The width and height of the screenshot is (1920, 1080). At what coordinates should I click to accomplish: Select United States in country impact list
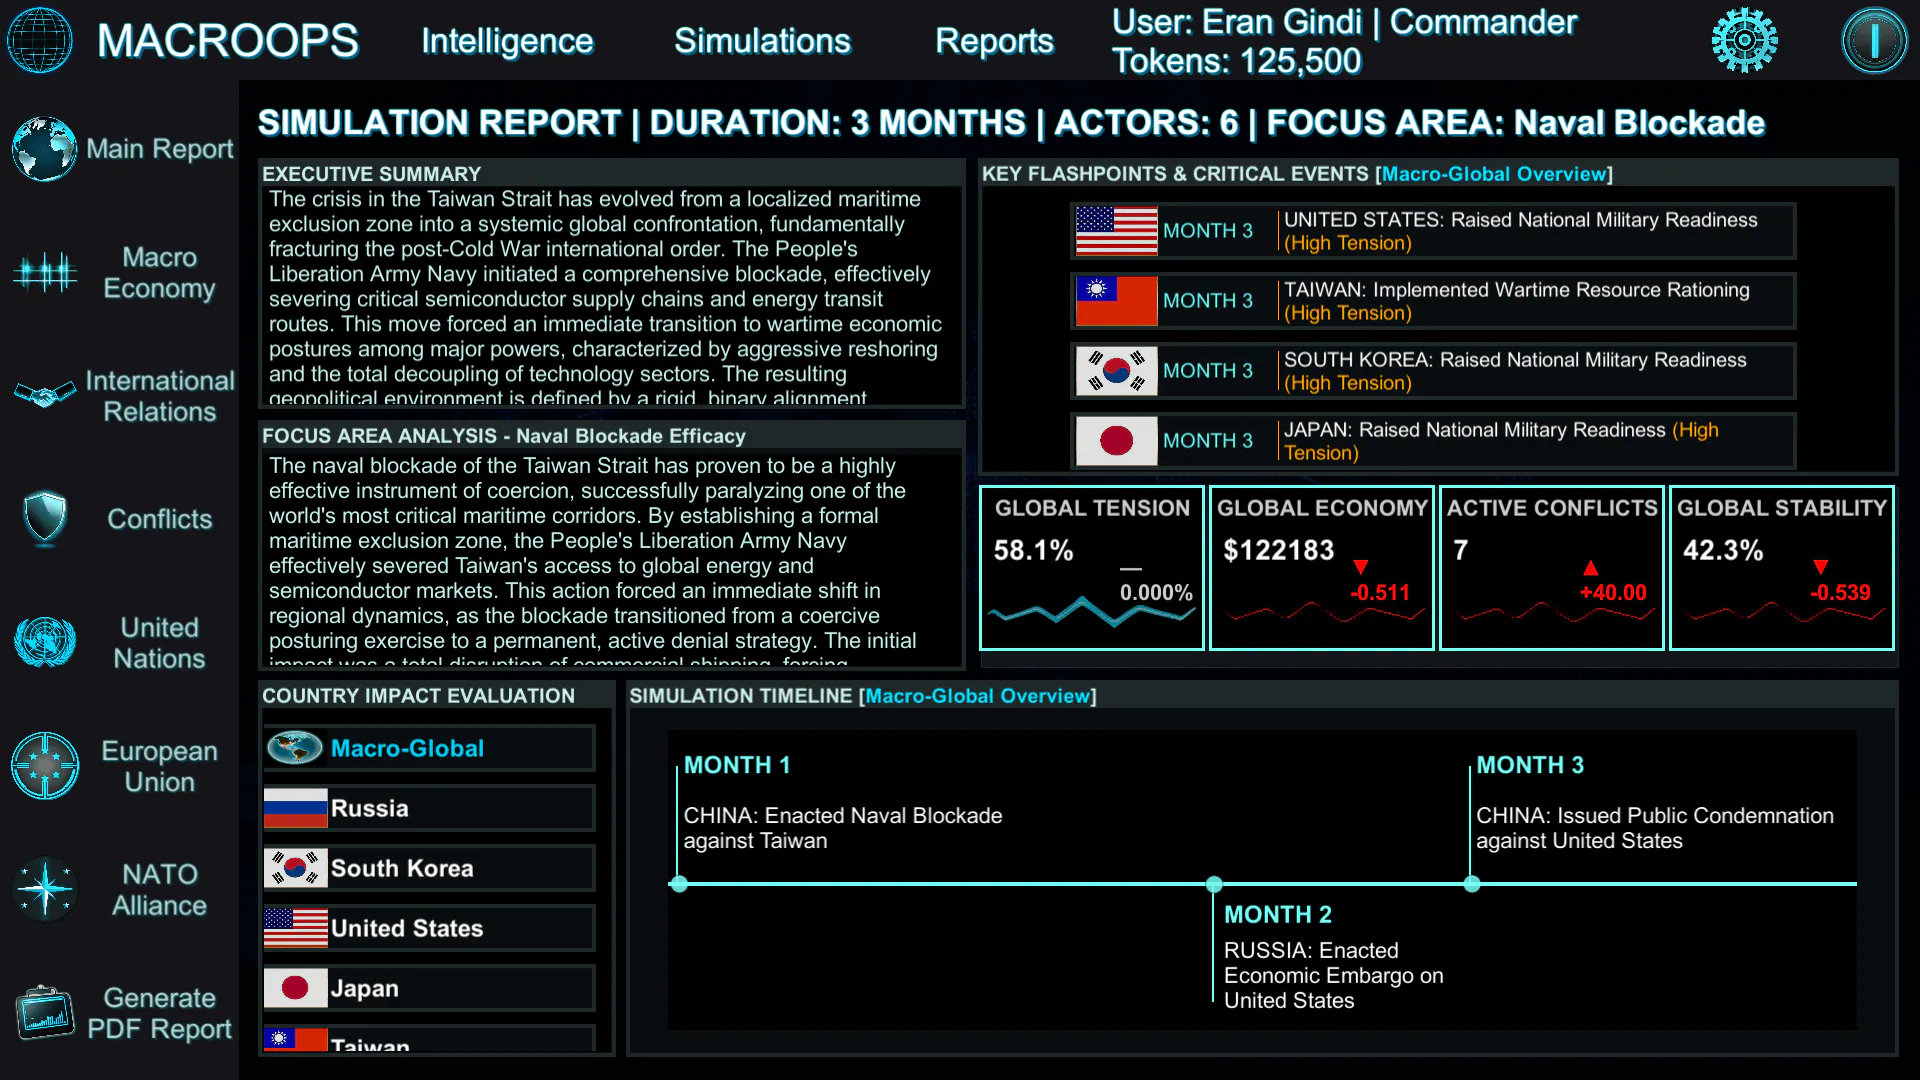pos(429,928)
